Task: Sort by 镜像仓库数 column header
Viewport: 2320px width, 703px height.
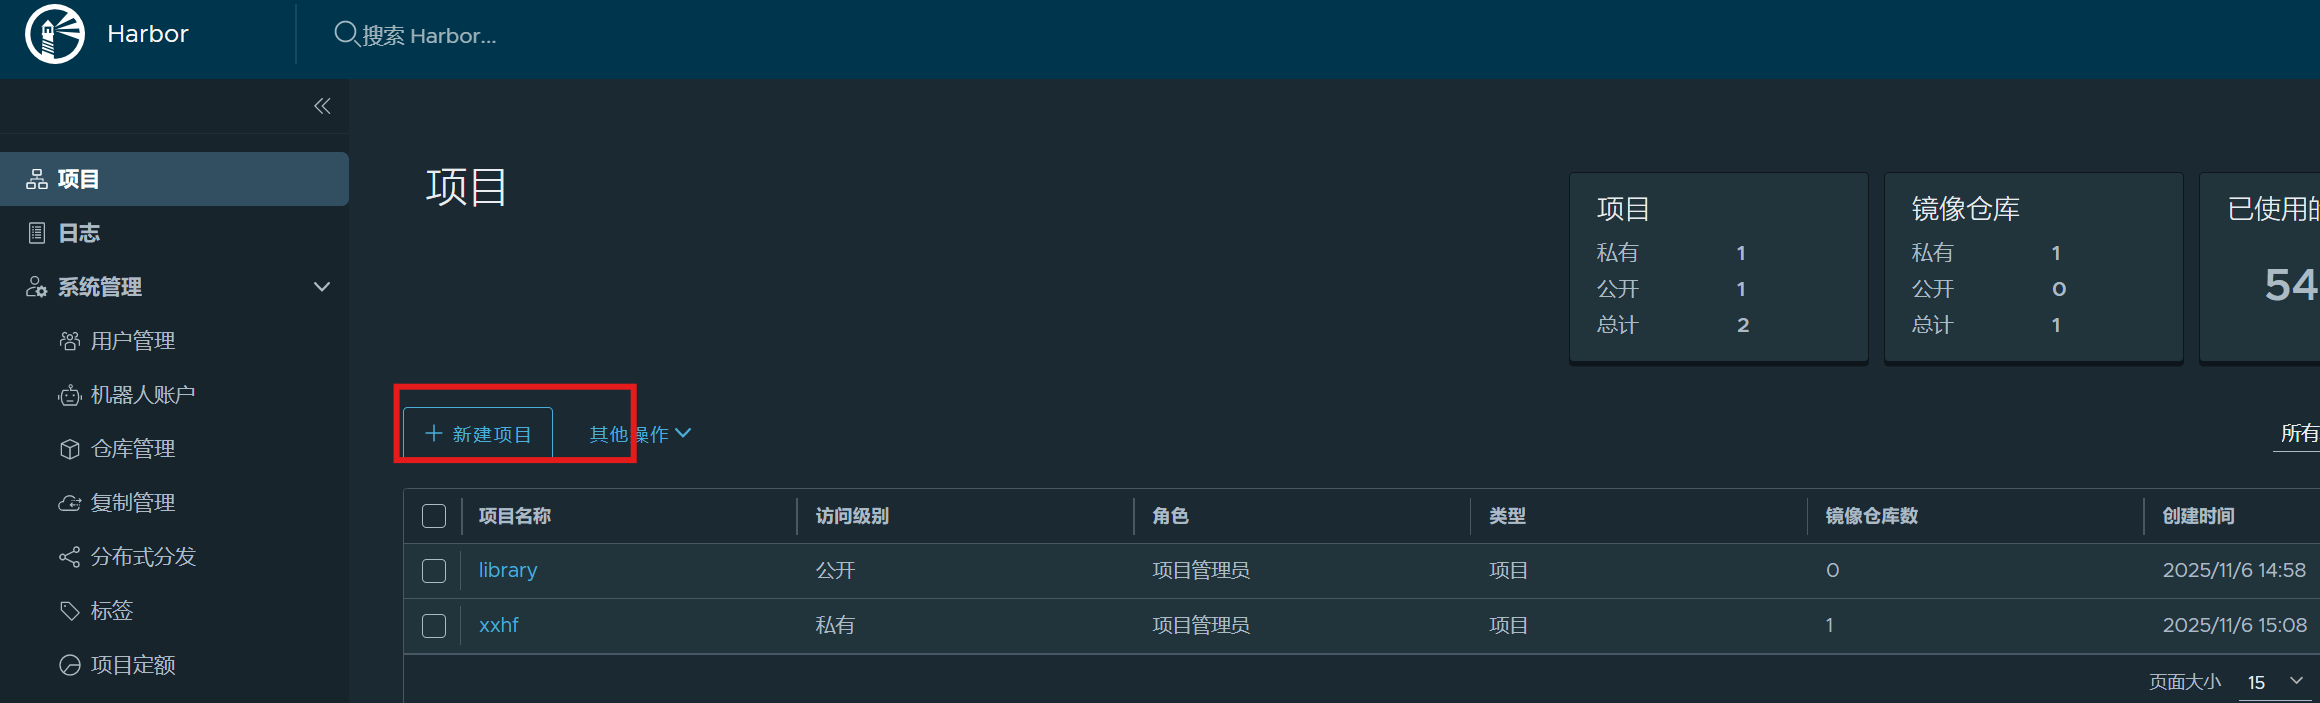Action: coord(1872,516)
